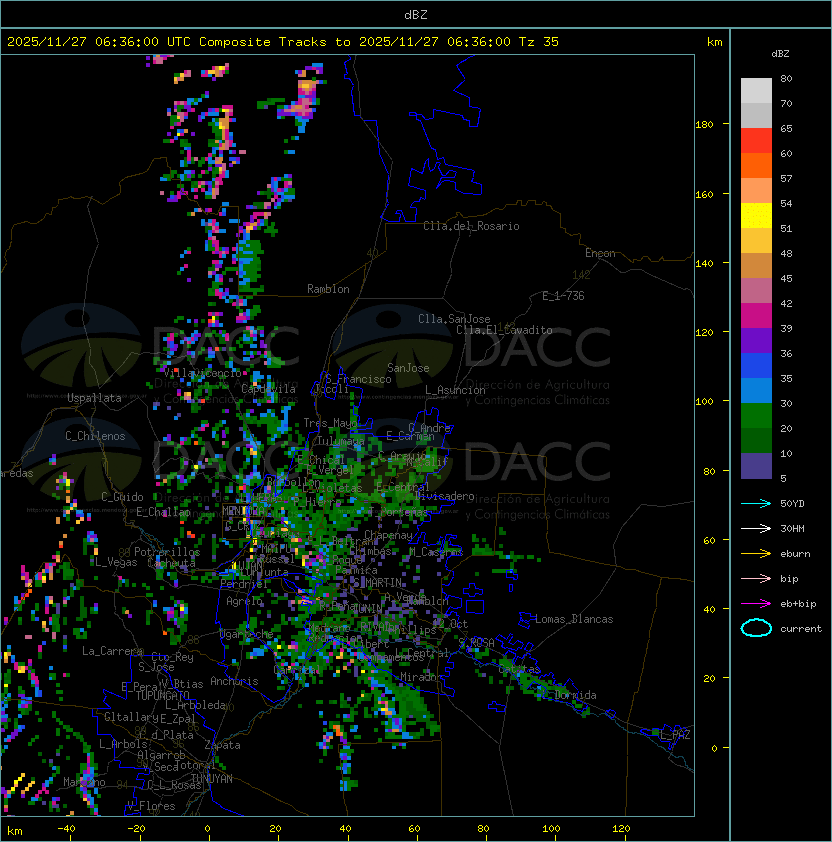This screenshot has height=842, width=832.
Task: Click the 'Potrerillos' map label
Action: point(167,551)
